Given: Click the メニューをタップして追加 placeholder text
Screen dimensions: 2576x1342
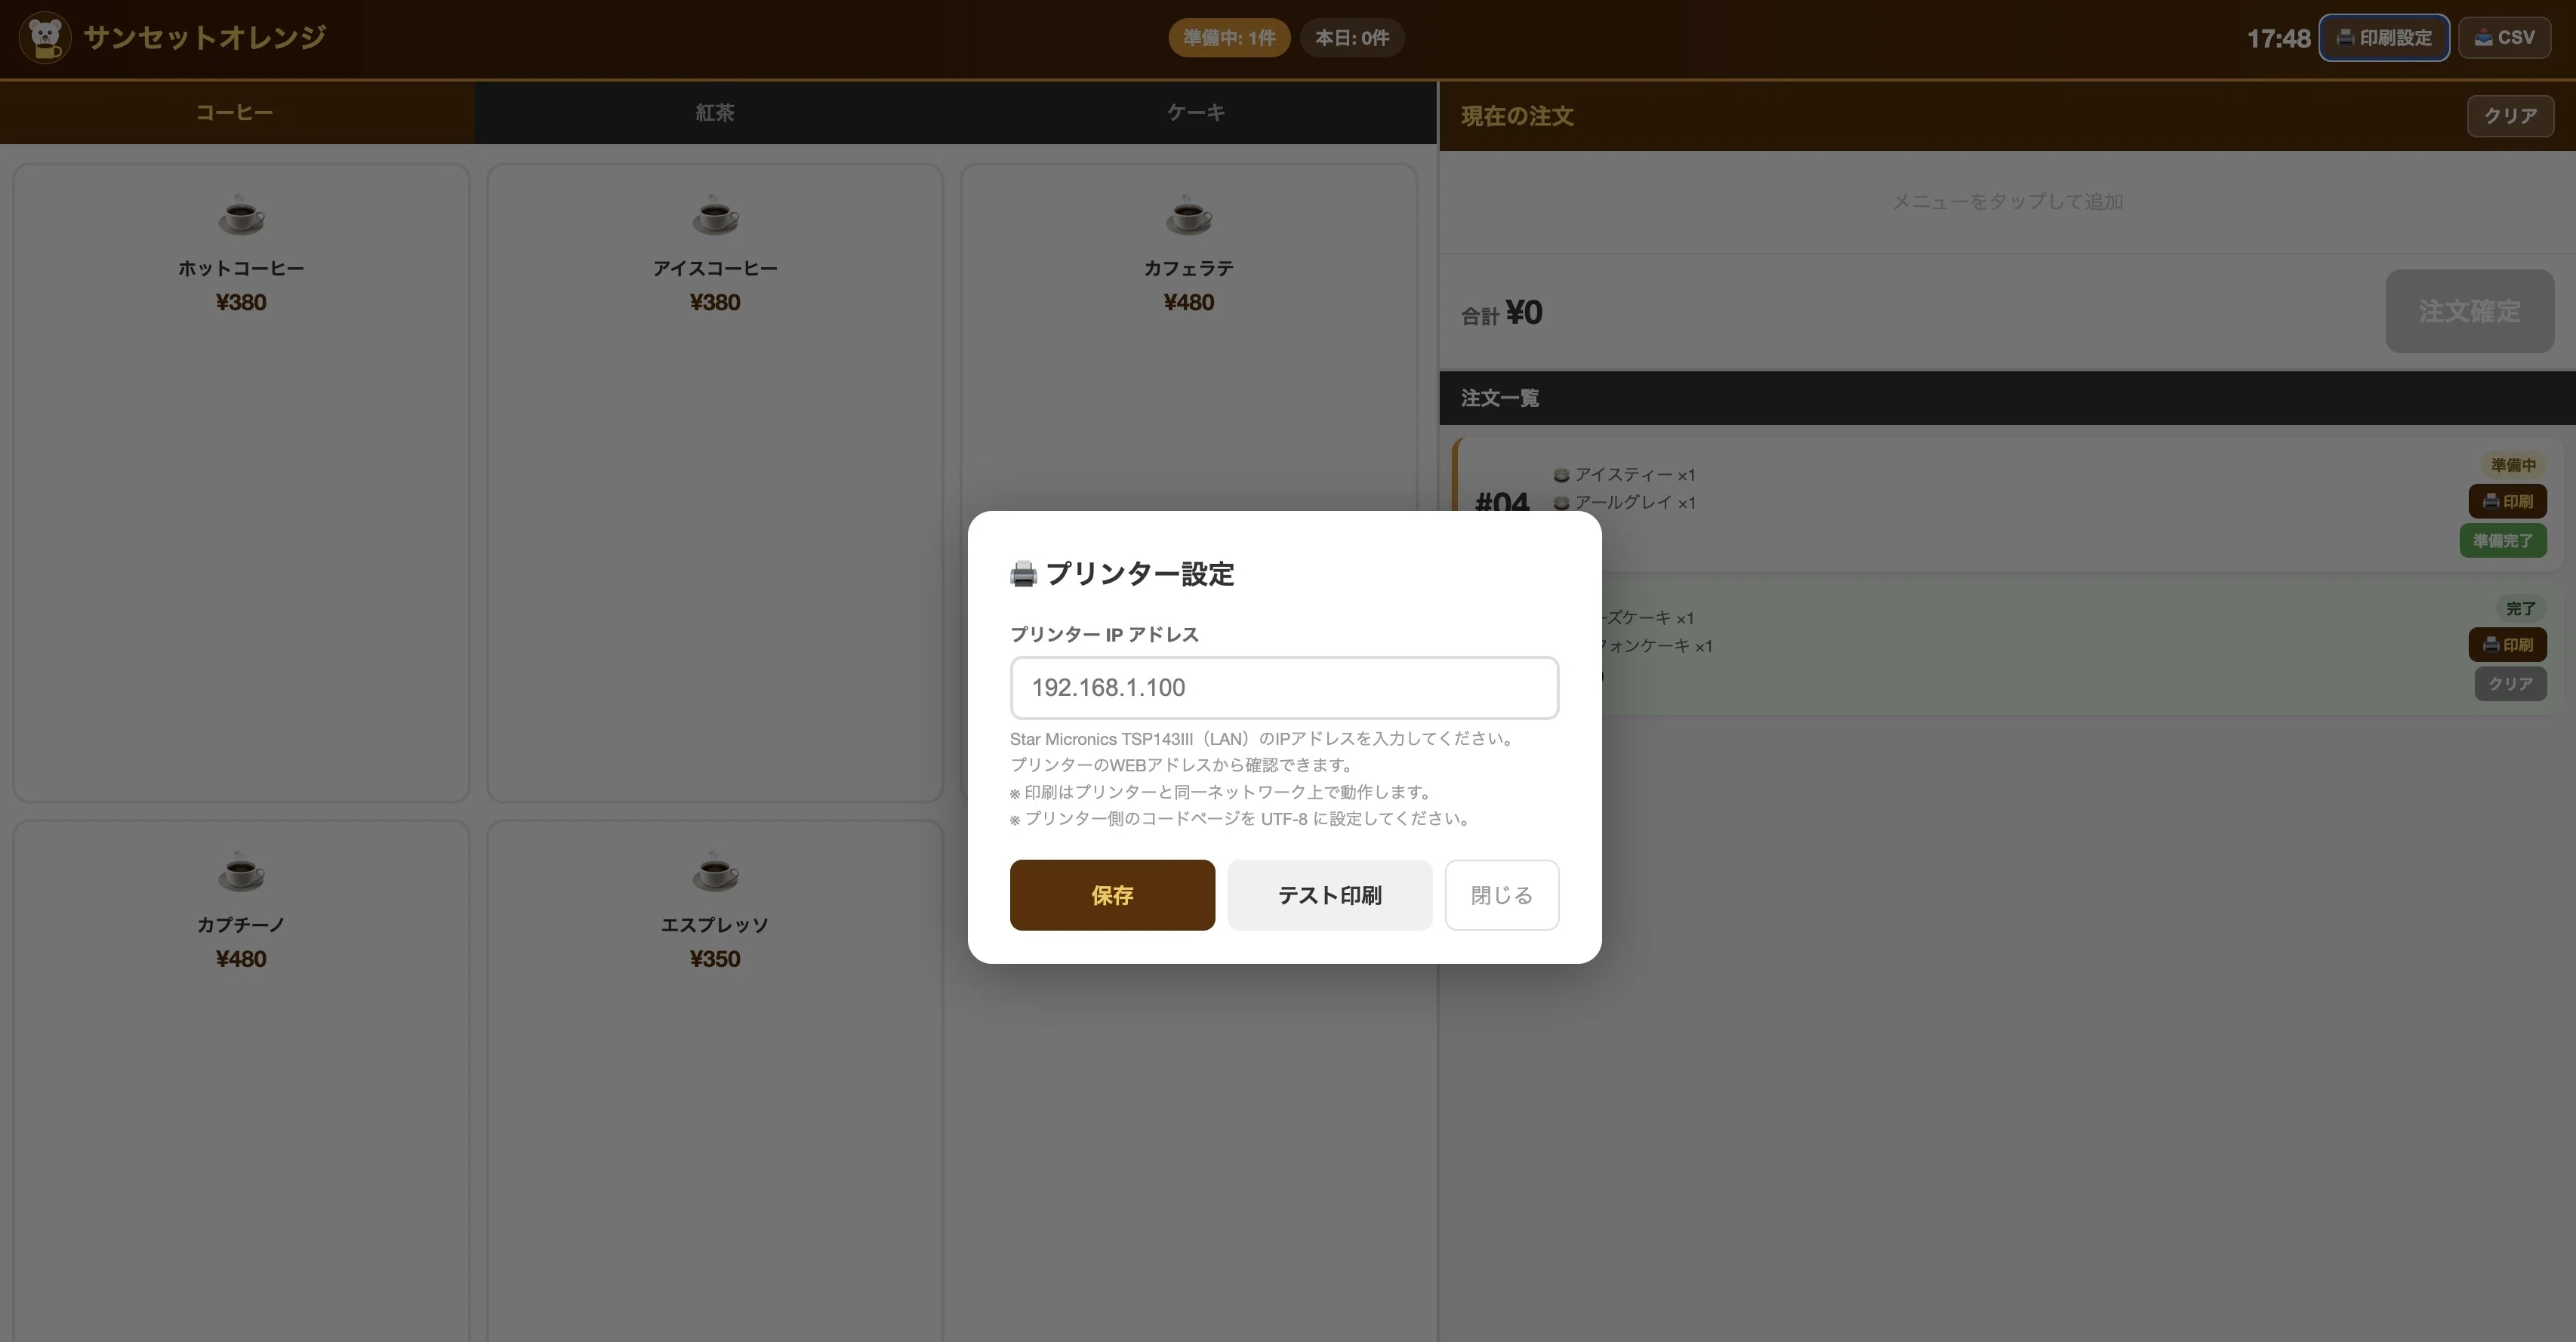Looking at the screenshot, I should tap(2007, 202).
